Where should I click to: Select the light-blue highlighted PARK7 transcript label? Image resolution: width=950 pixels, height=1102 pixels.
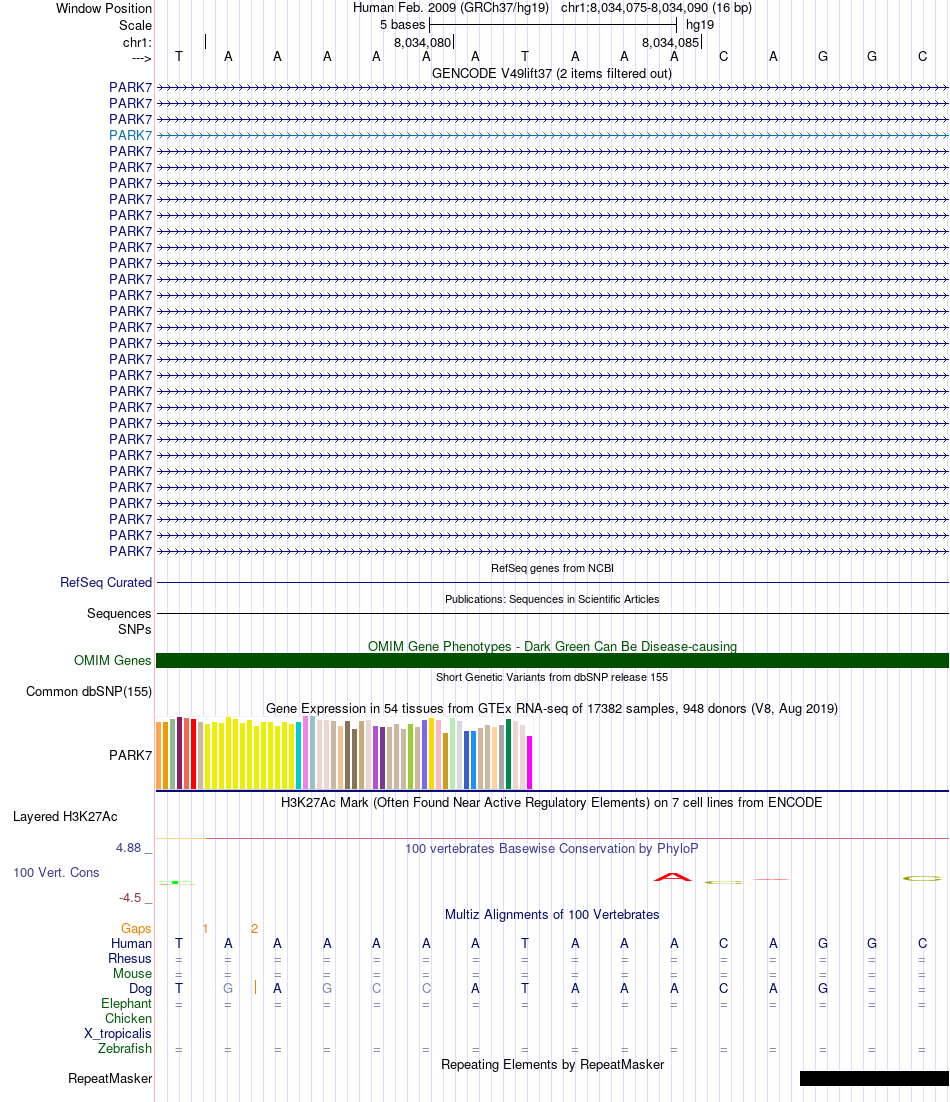click(131, 135)
